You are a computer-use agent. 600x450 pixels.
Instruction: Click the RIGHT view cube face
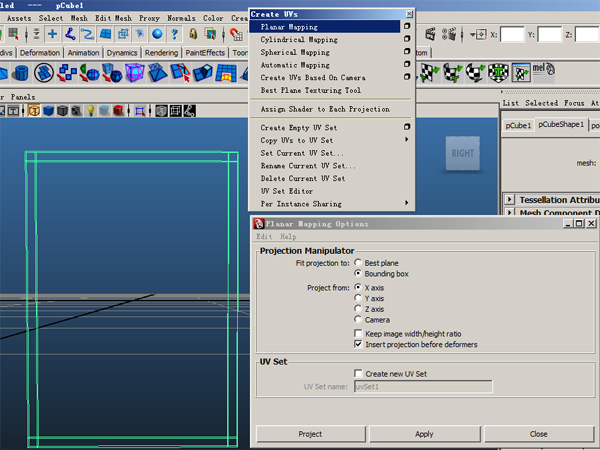(x=463, y=153)
